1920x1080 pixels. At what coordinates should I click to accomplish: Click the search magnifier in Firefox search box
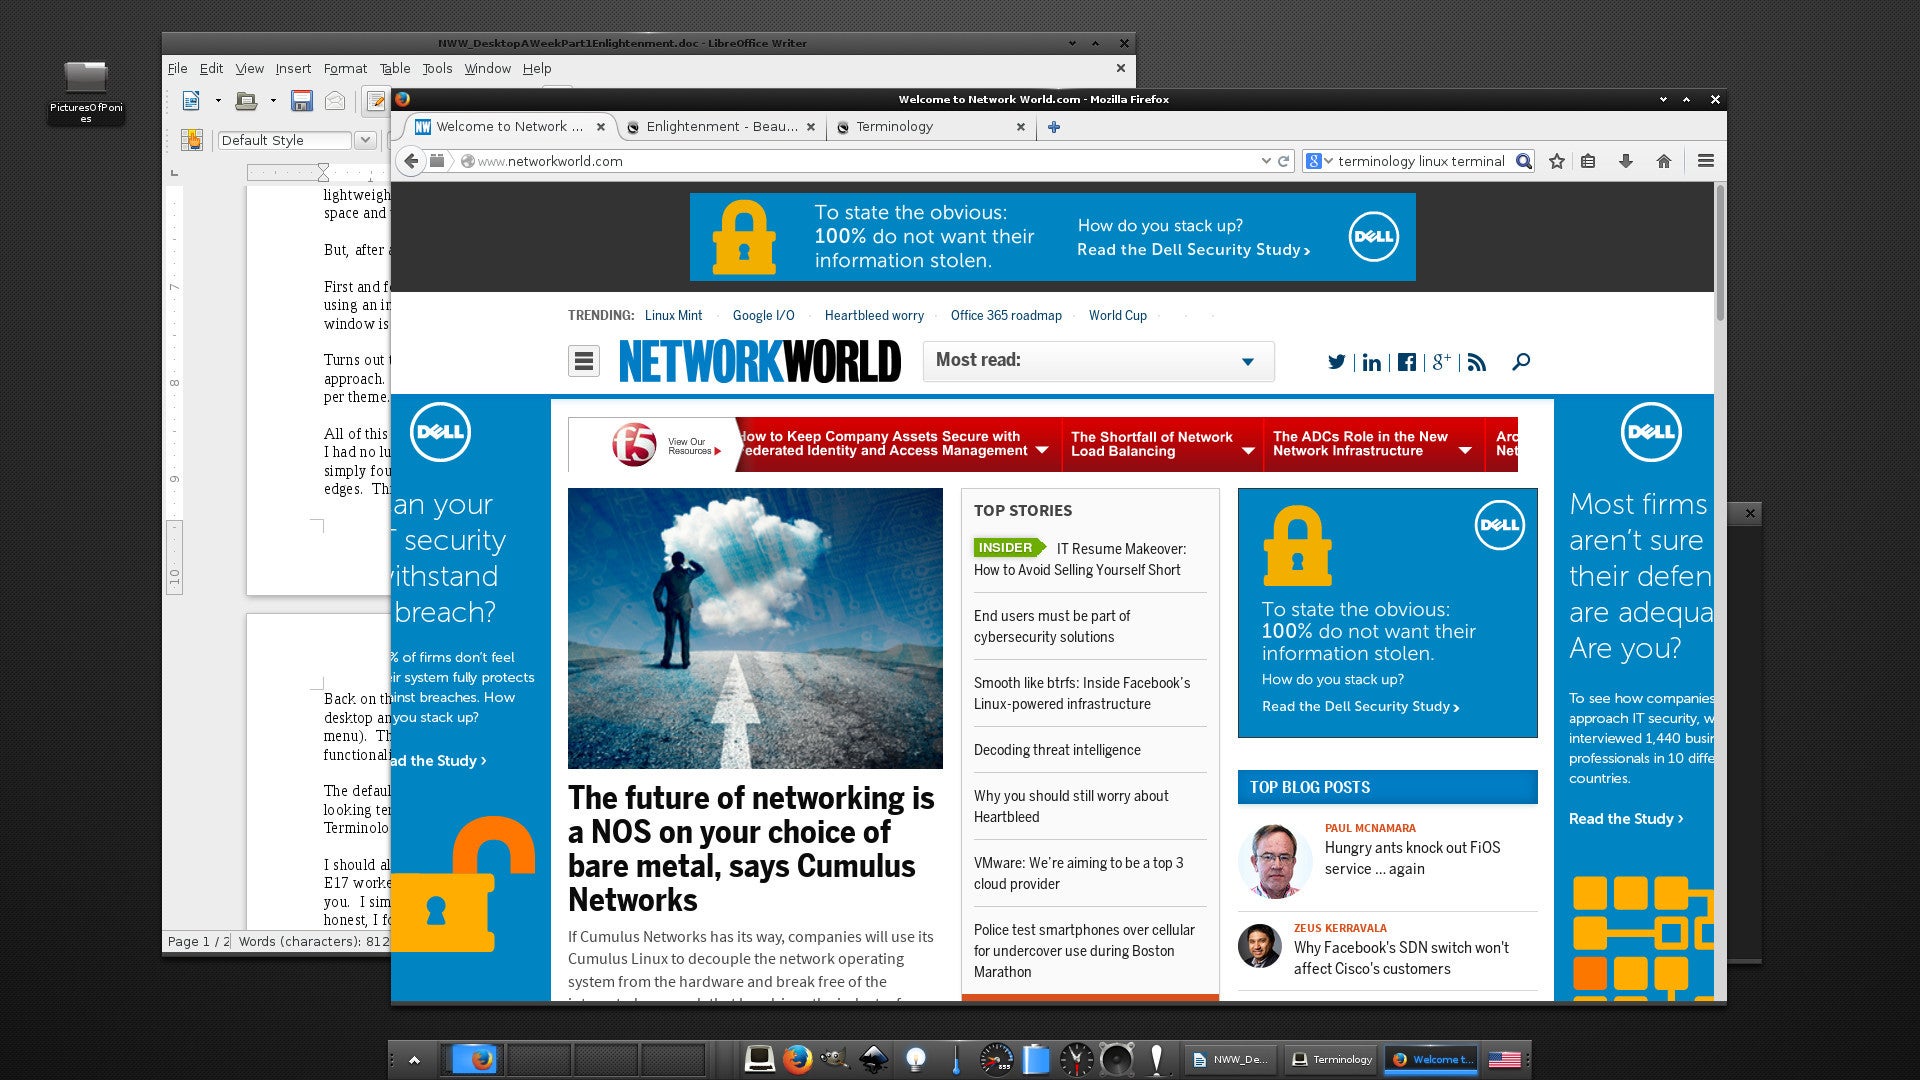(1523, 161)
